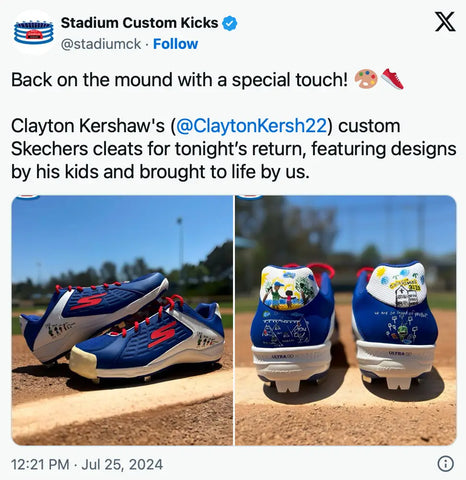Click the tweet text about Skechers cleats
Screen dimensions: 466x480
(x=233, y=149)
